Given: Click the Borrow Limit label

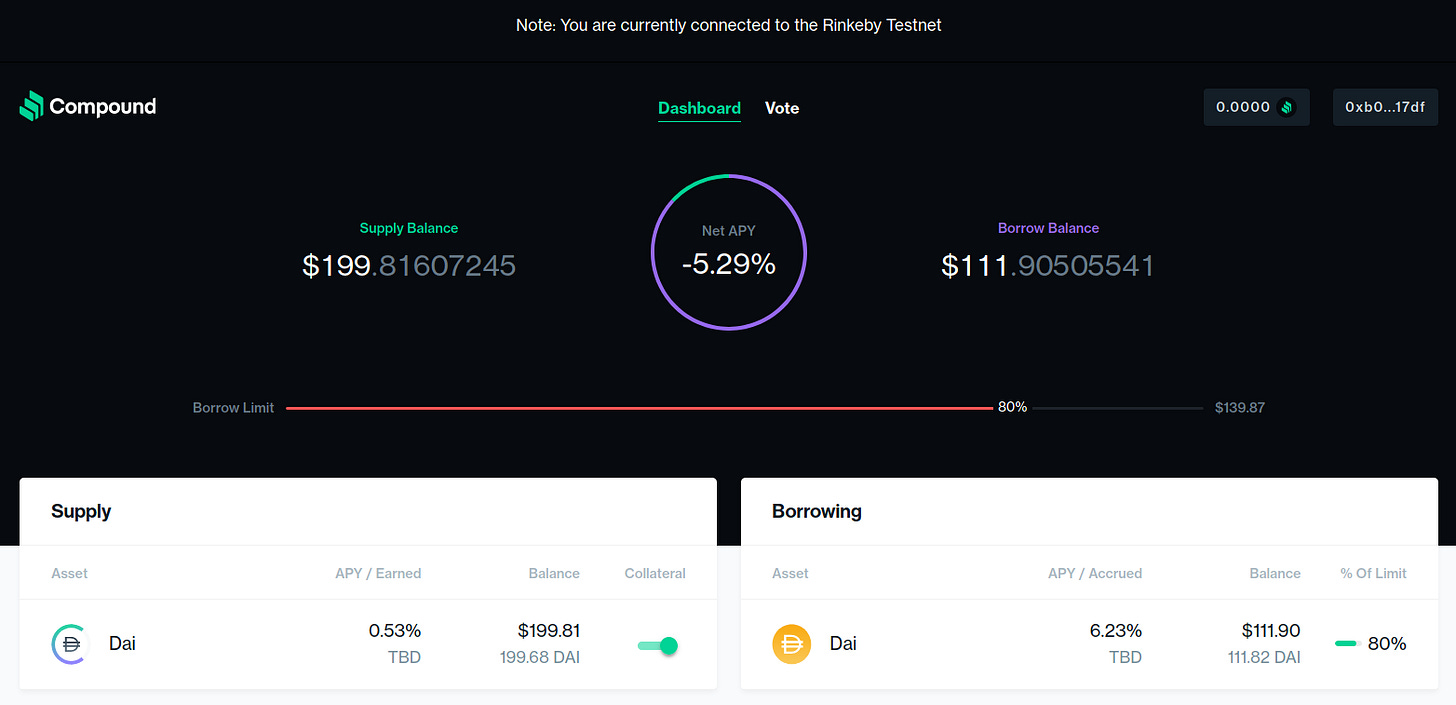Looking at the screenshot, I should click(x=233, y=408).
